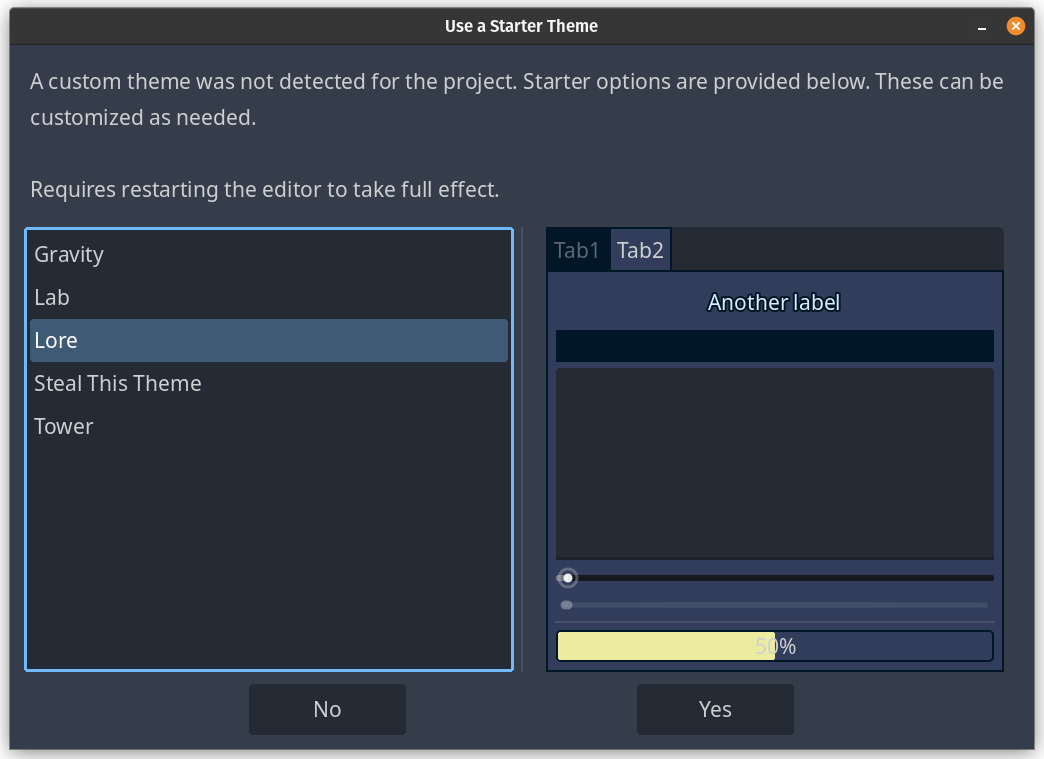
Task: Click the vertical divider between list and preview
Action: 522,449
